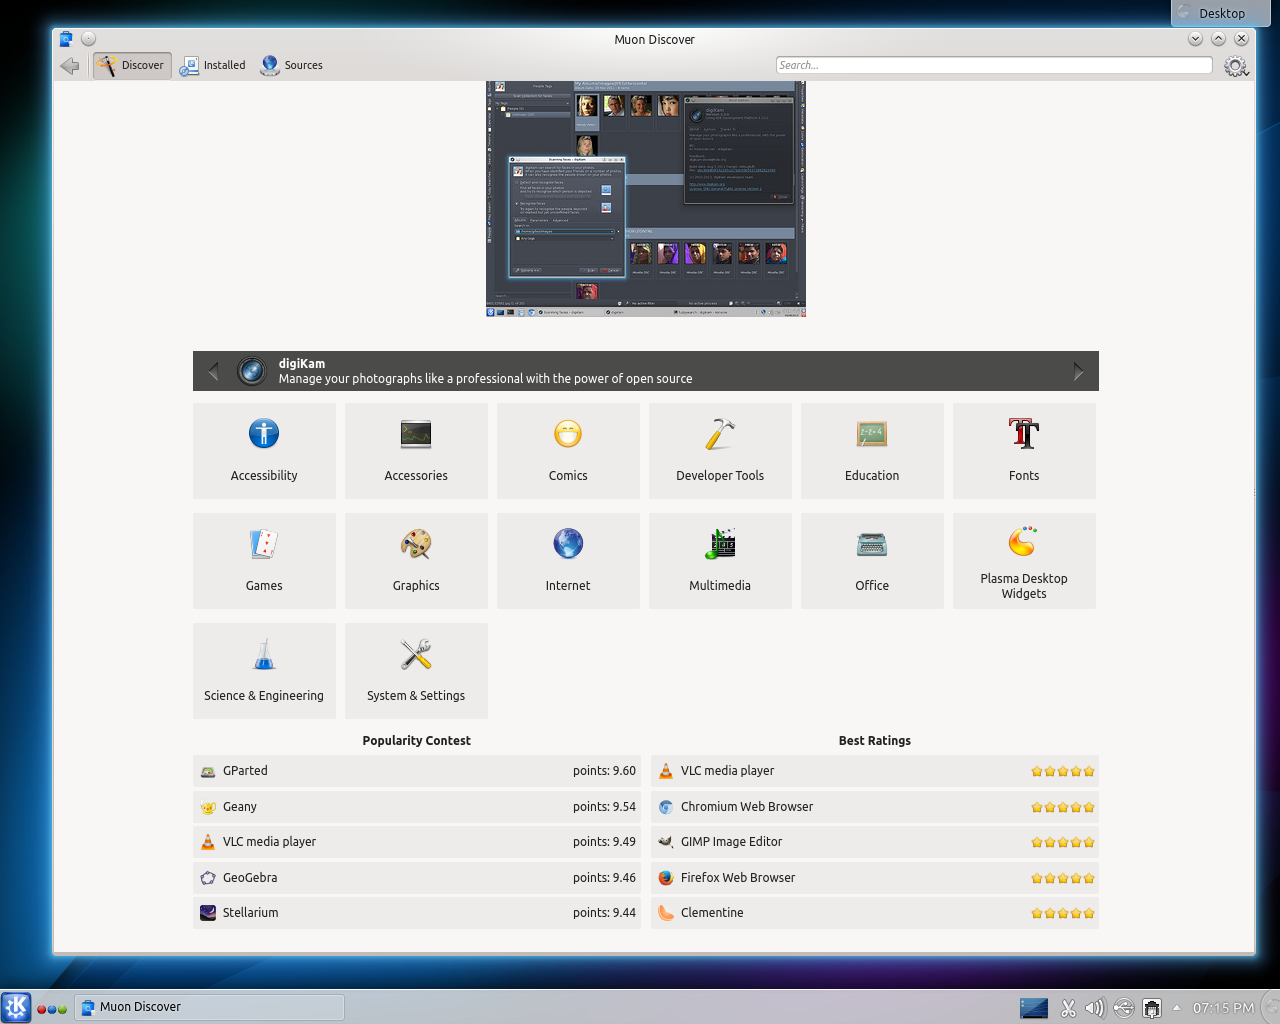Open the settings gear menu
The image size is (1280, 1024).
tap(1236, 66)
